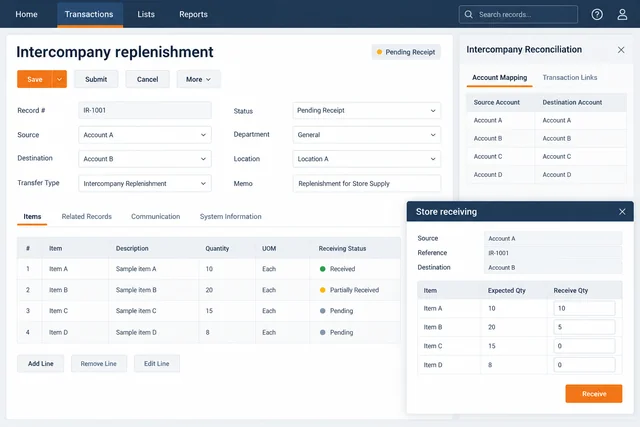The width and height of the screenshot is (640, 427).
Task: Click the Edit Line button
Action: click(157, 363)
